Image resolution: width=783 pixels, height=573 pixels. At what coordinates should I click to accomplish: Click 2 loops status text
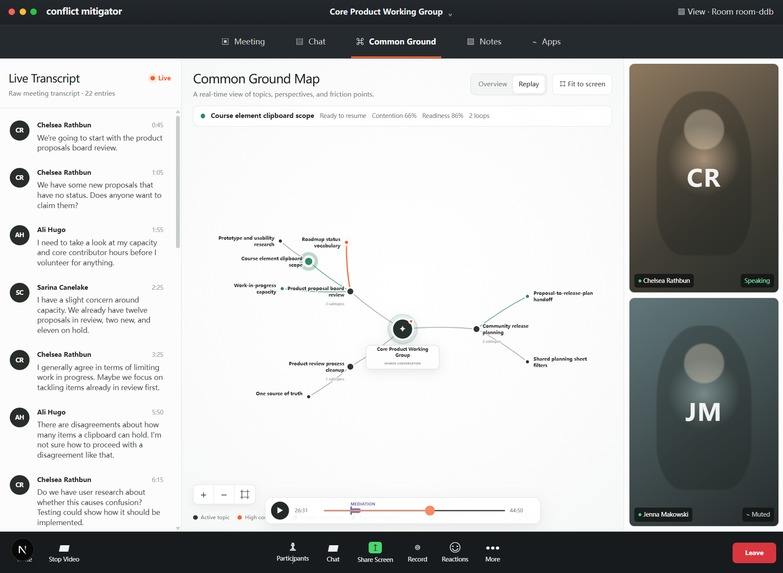click(x=479, y=115)
